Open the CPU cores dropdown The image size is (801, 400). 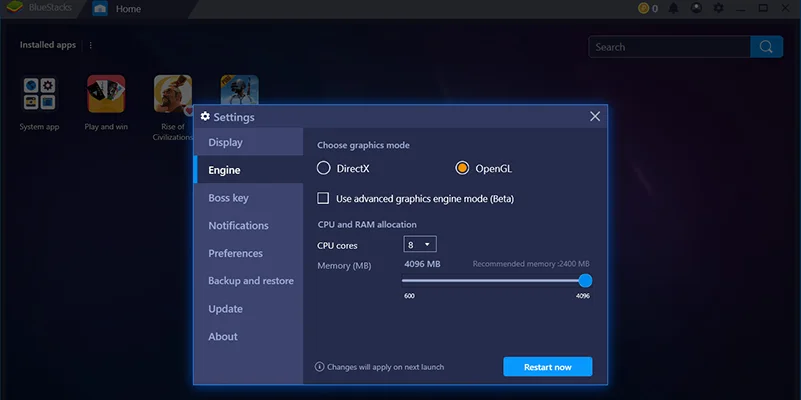[x=420, y=245]
